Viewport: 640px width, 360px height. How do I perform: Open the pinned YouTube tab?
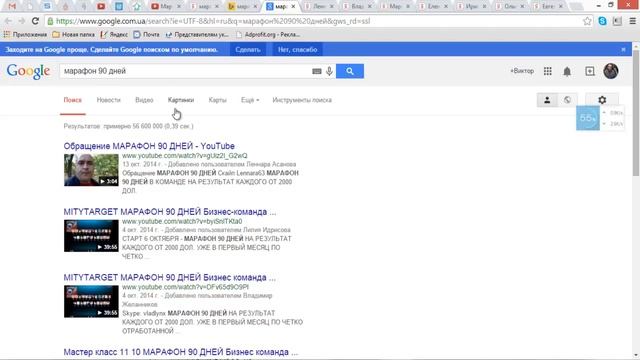click(x=101, y=6)
